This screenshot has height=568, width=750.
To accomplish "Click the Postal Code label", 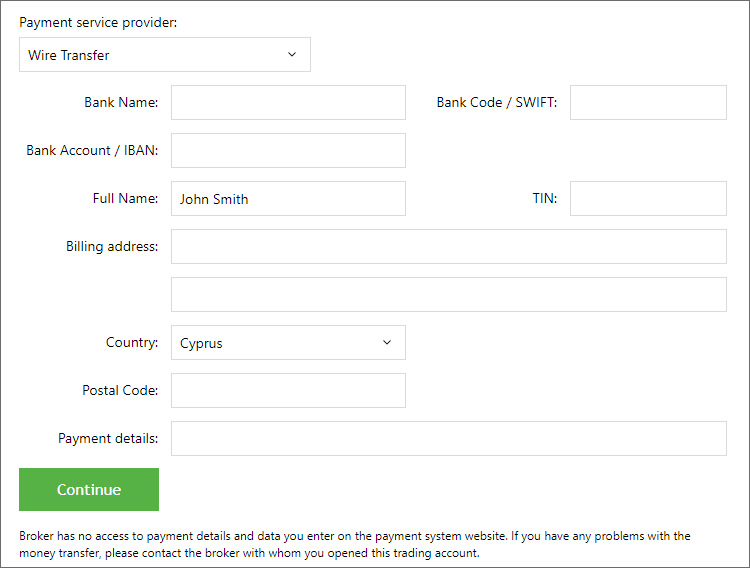I will click(120, 390).
